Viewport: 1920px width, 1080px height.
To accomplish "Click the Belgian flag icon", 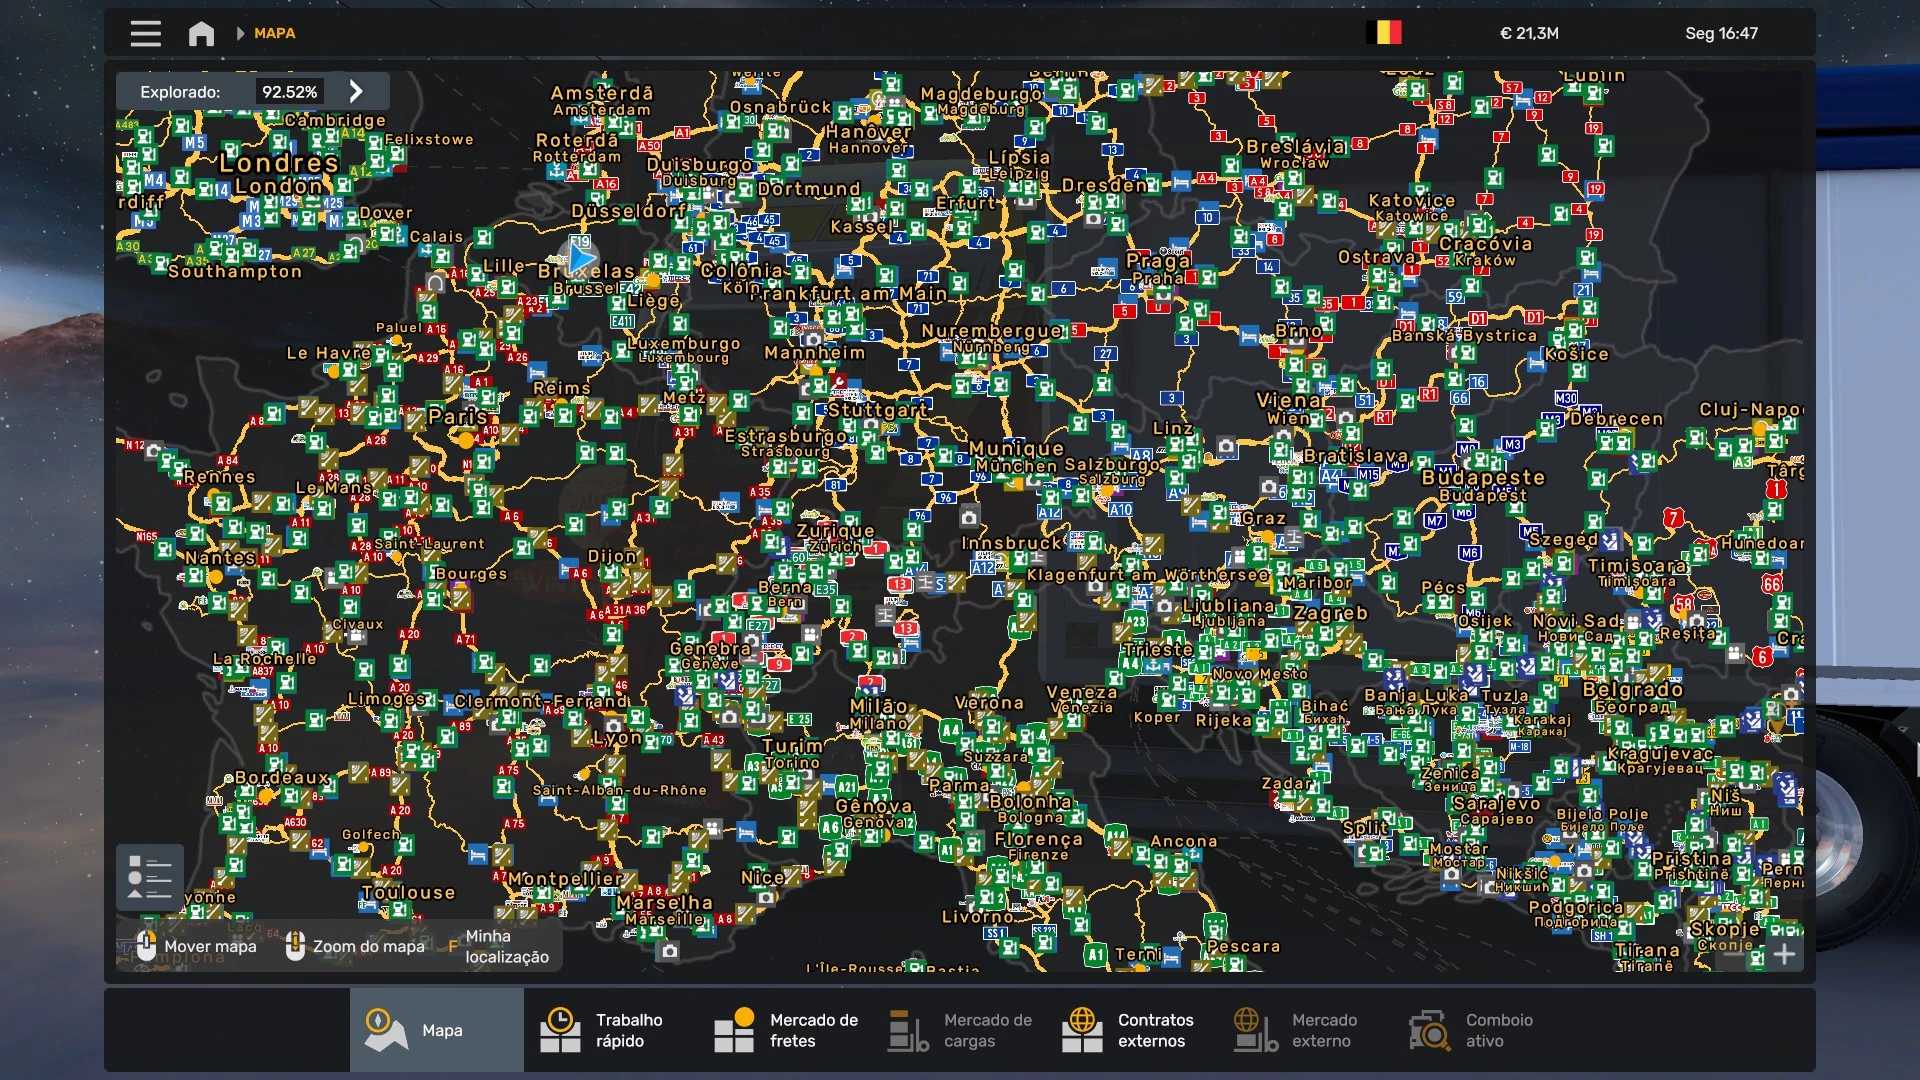I will pos(1384,33).
